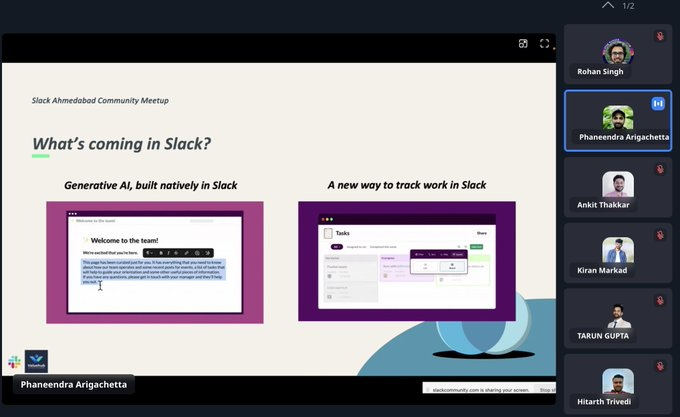The height and width of the screenshot is (417, 680).
Task: Click the ValueHub logo on the slide
Action: (x=36, y=361)
